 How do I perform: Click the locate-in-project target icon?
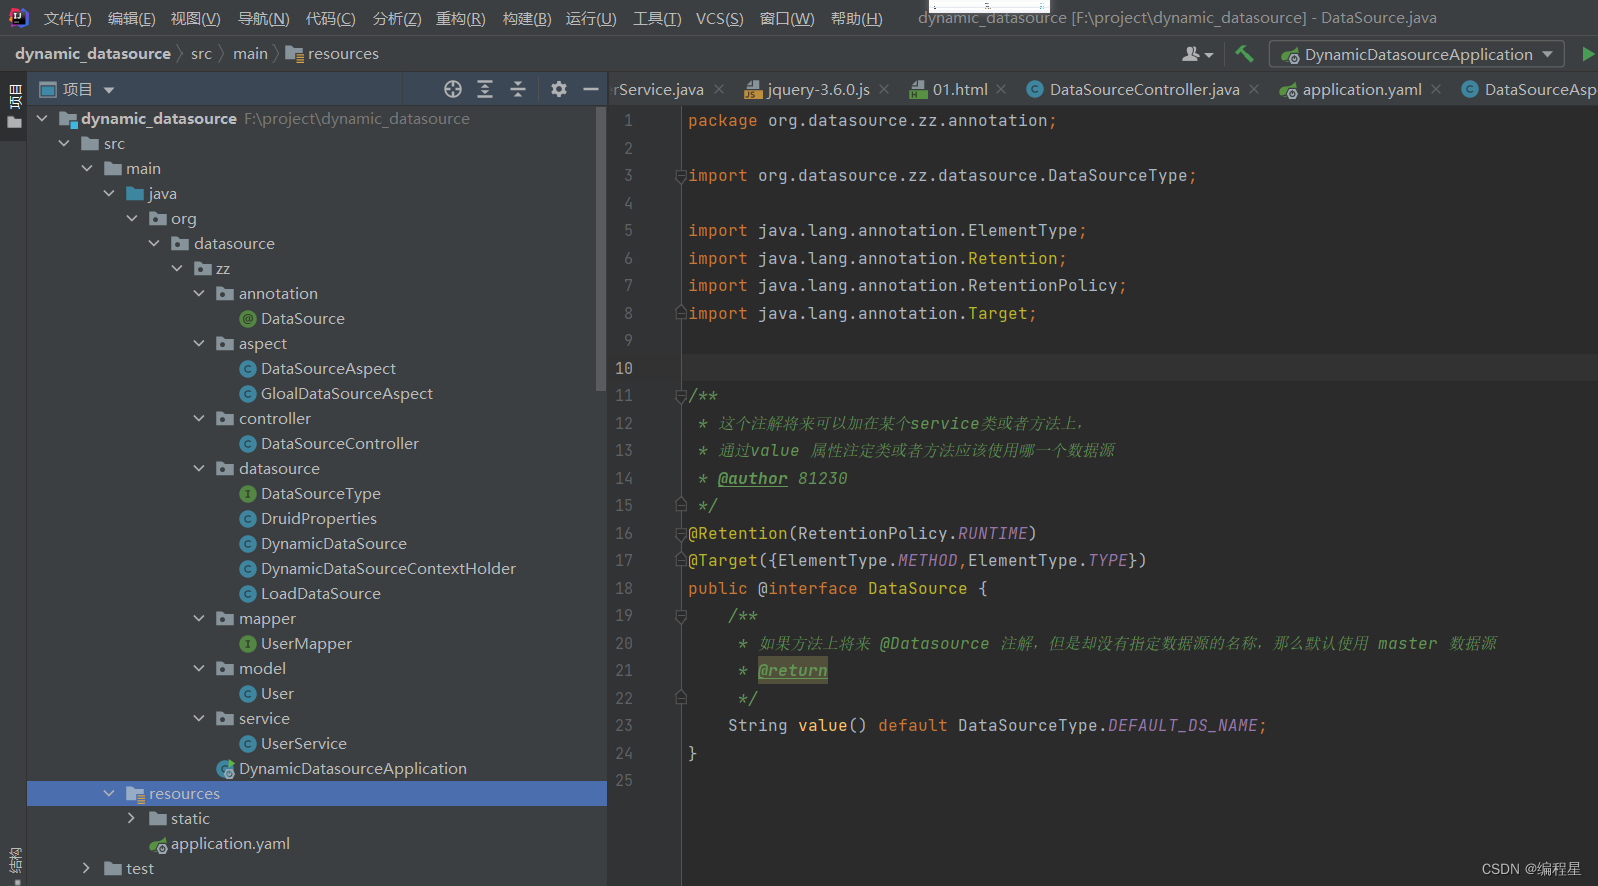point(453,89)
